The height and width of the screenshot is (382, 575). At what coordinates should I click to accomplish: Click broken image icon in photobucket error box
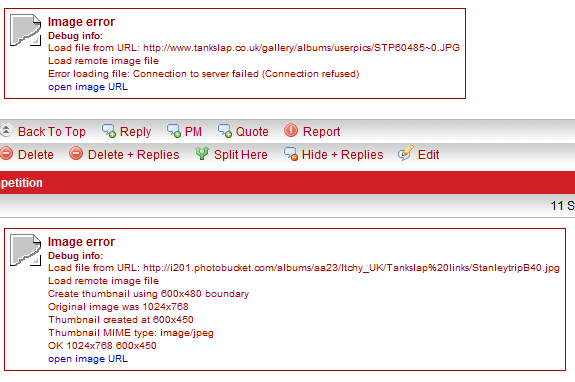pyautogui.click(x=26, y=250)
